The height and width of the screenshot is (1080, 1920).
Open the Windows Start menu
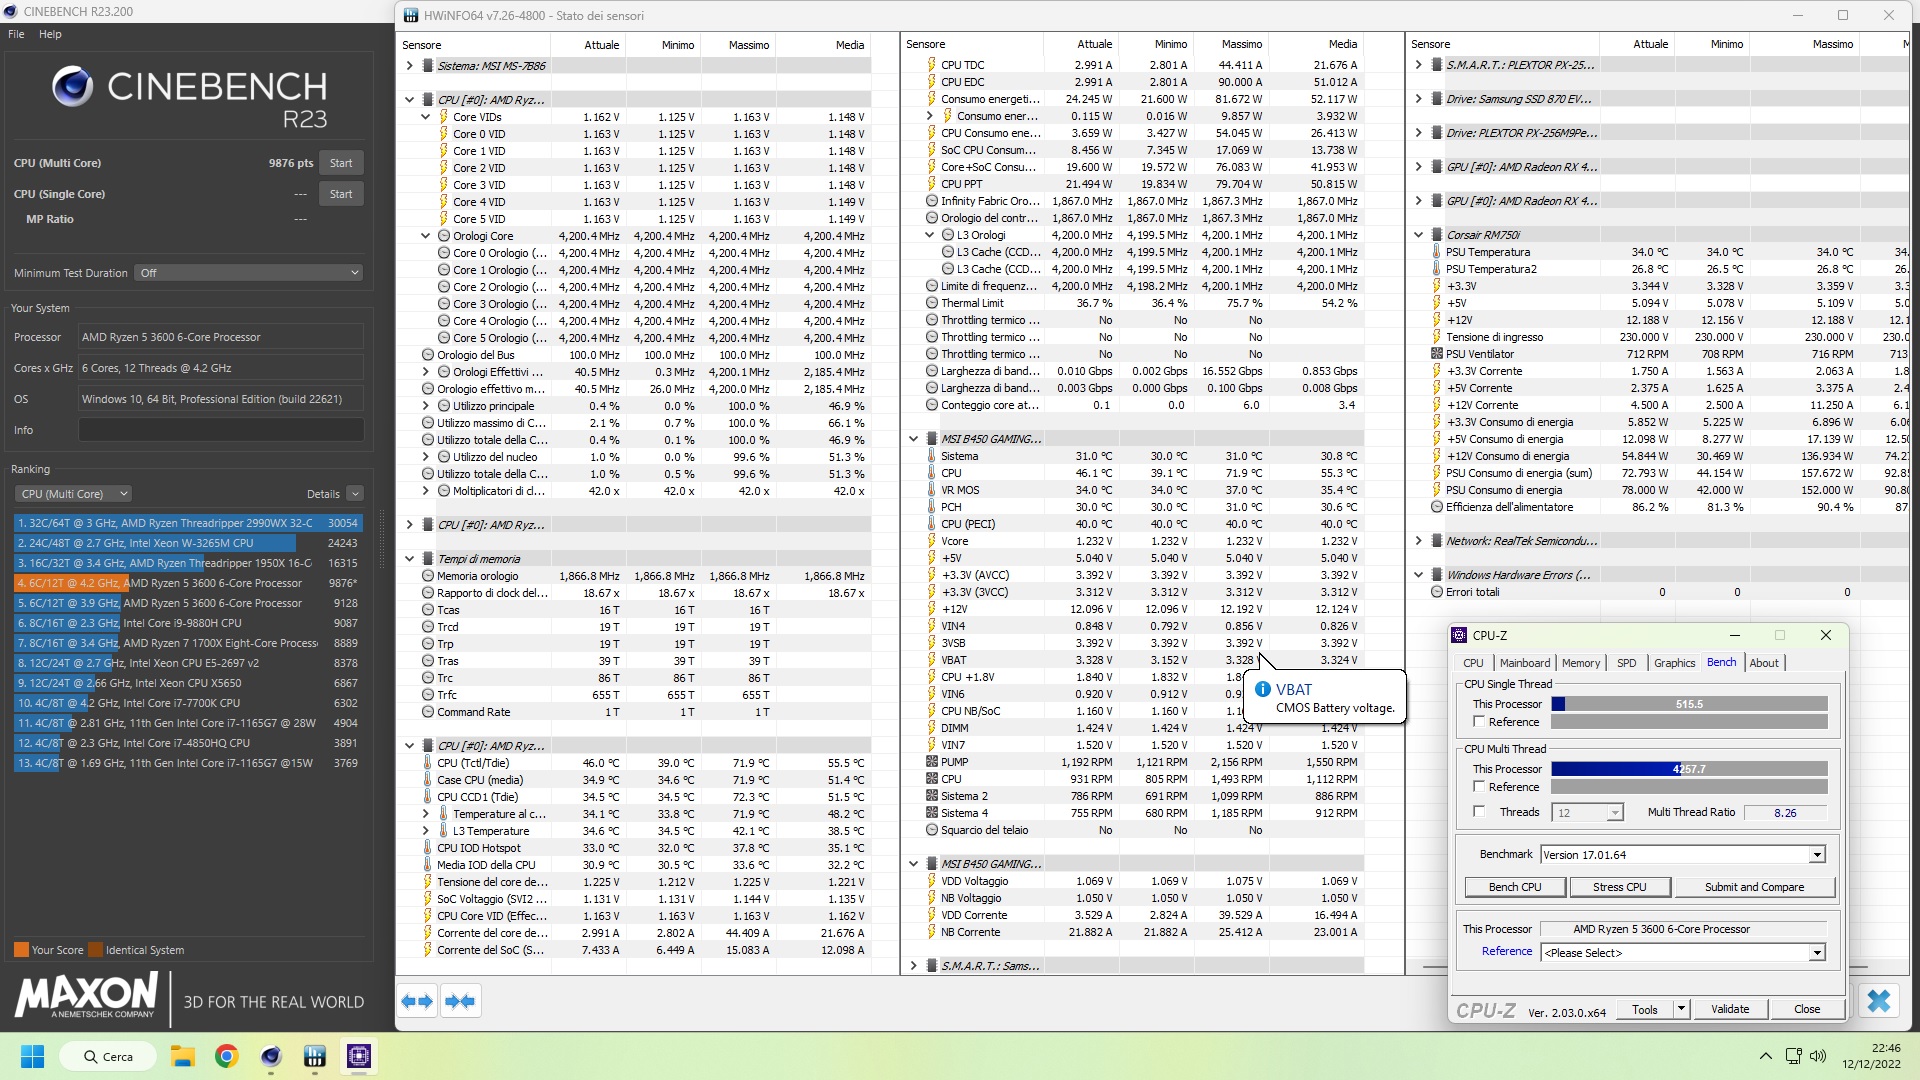(x=32, y=1056)
